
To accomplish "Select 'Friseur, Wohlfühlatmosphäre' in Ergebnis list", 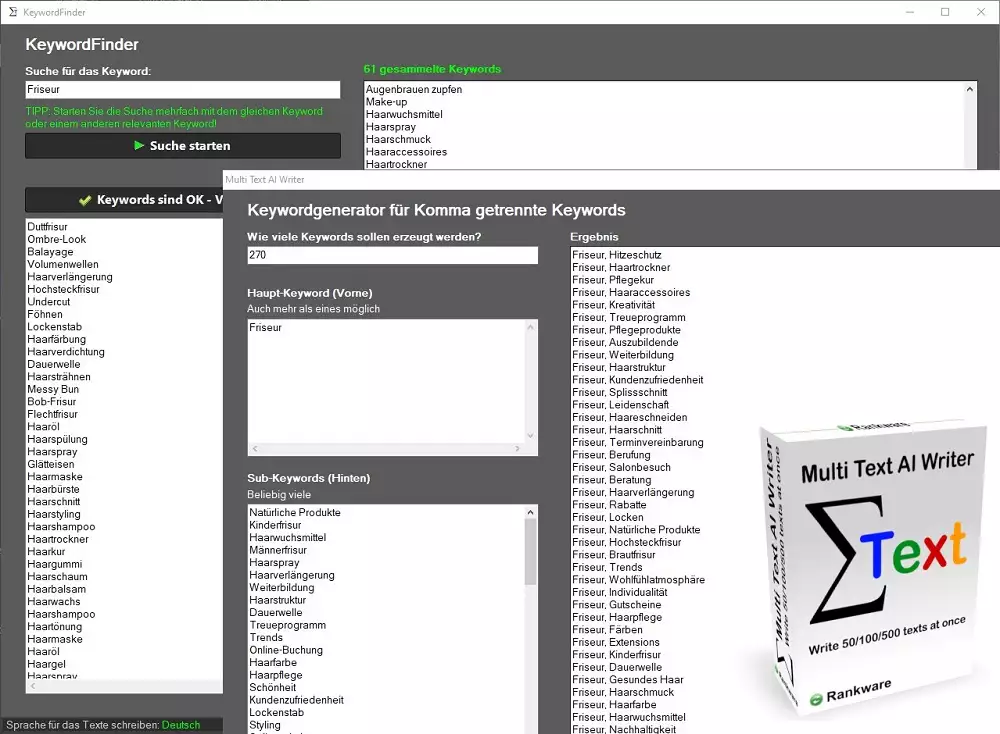I will coord(638,580).
